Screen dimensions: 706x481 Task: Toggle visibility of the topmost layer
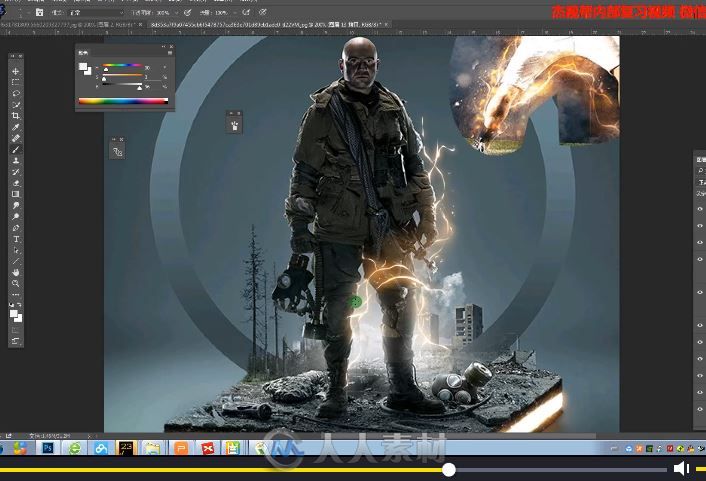point(700,209)
